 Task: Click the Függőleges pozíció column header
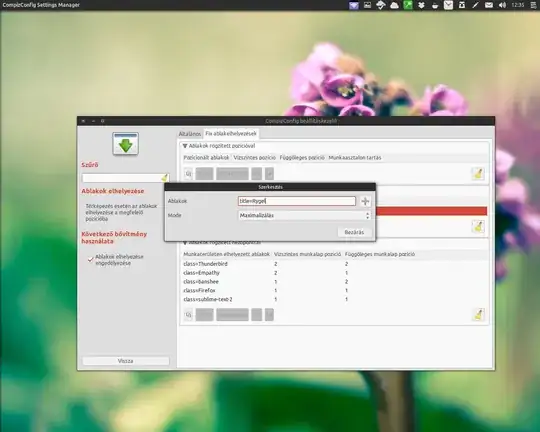[x=302, y=157]
